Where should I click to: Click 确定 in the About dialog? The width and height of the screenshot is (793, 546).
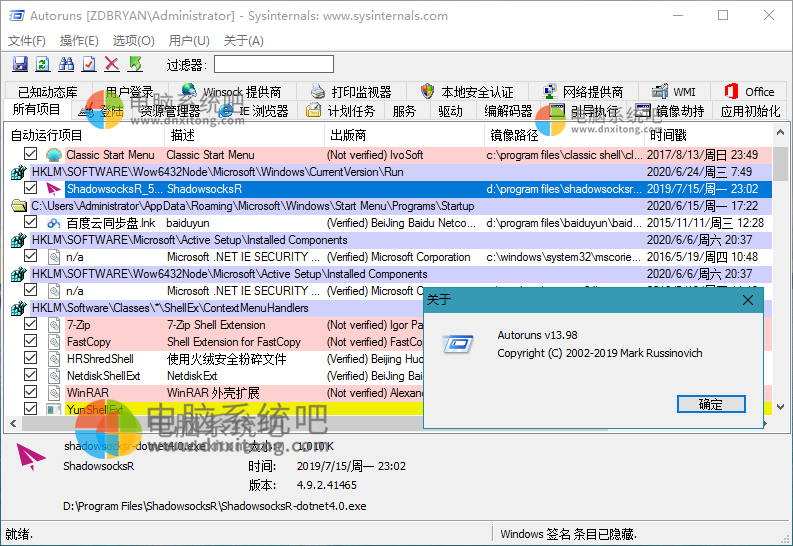point(711,404)
